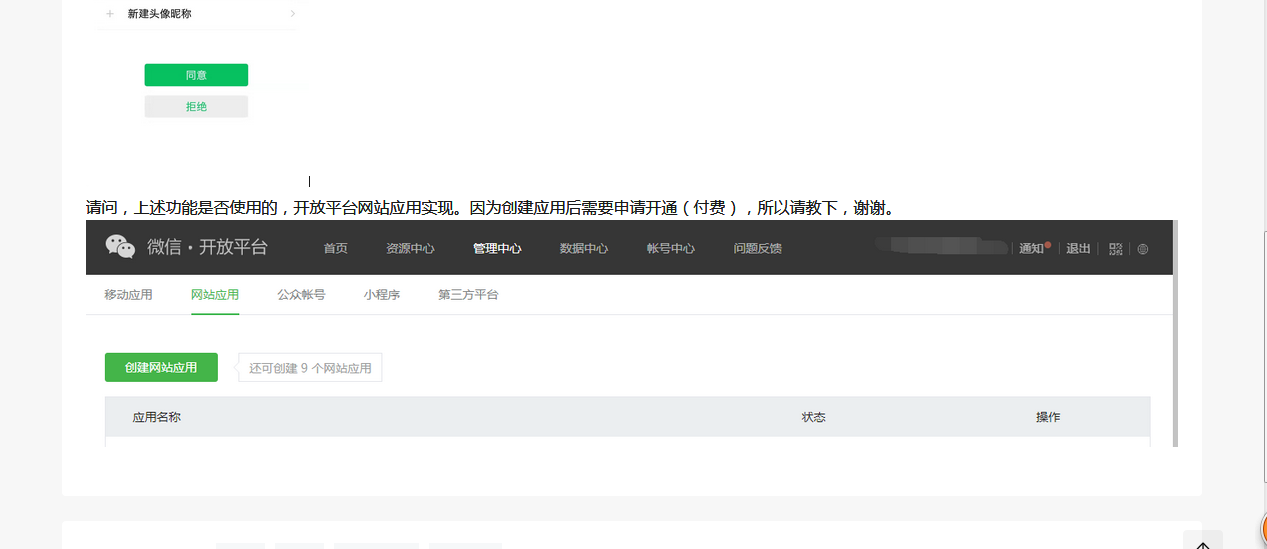Switch to the 网站应用 tab
This screenshot has height=549, width=1267.
pos(215,295)
